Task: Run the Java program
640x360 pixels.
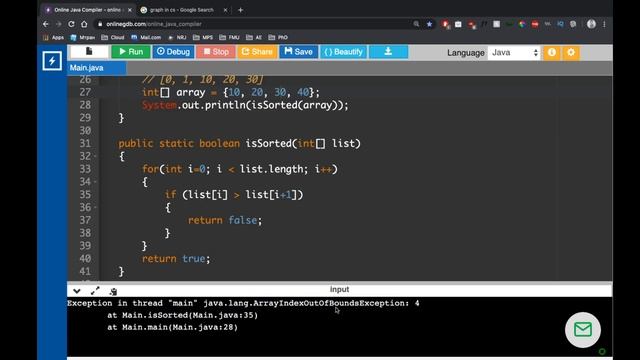Action: tap(131, 52)
